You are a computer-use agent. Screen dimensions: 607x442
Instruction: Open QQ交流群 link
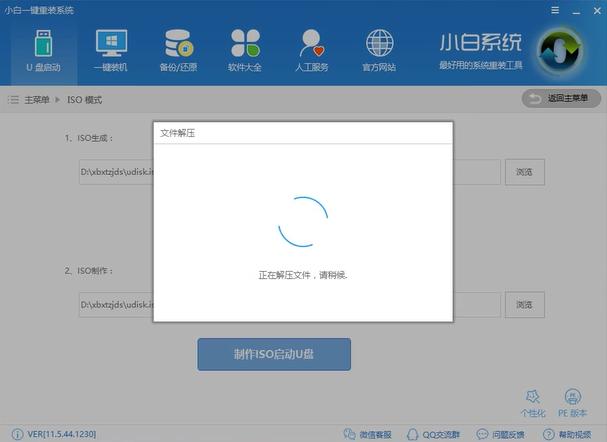(x=434, y=434)
